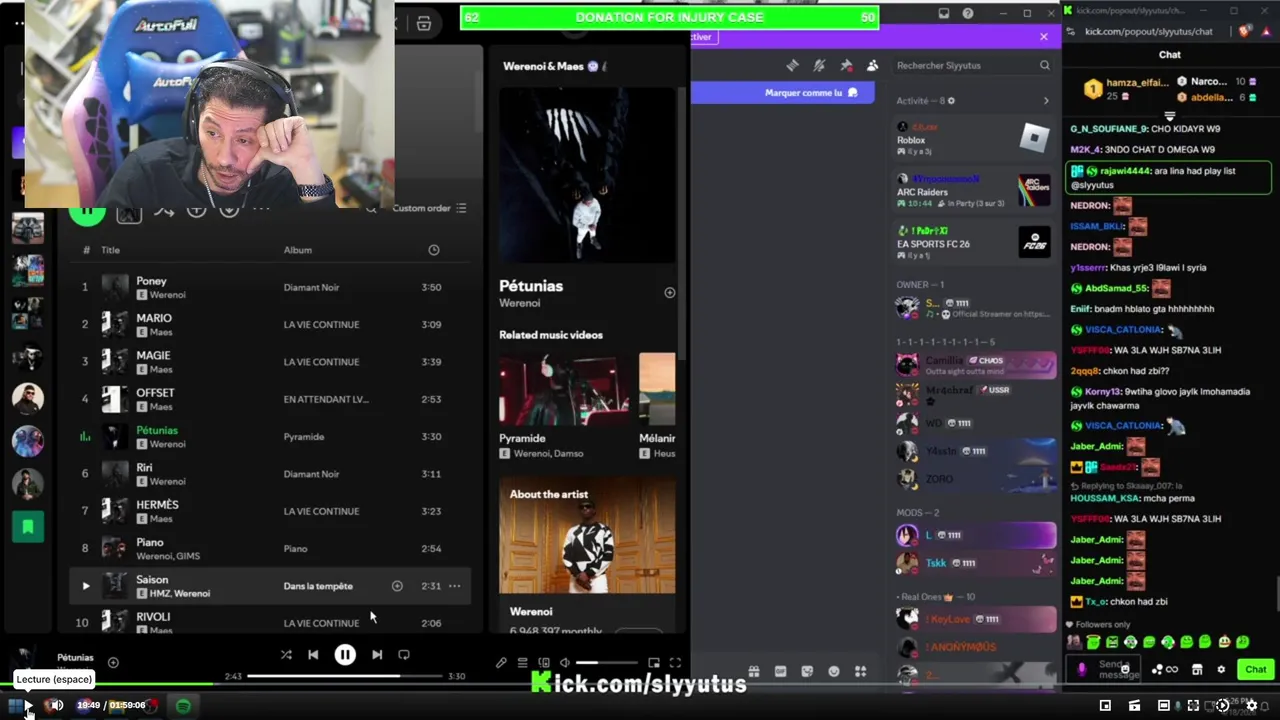Enter Spotify full screen mode

675,662
